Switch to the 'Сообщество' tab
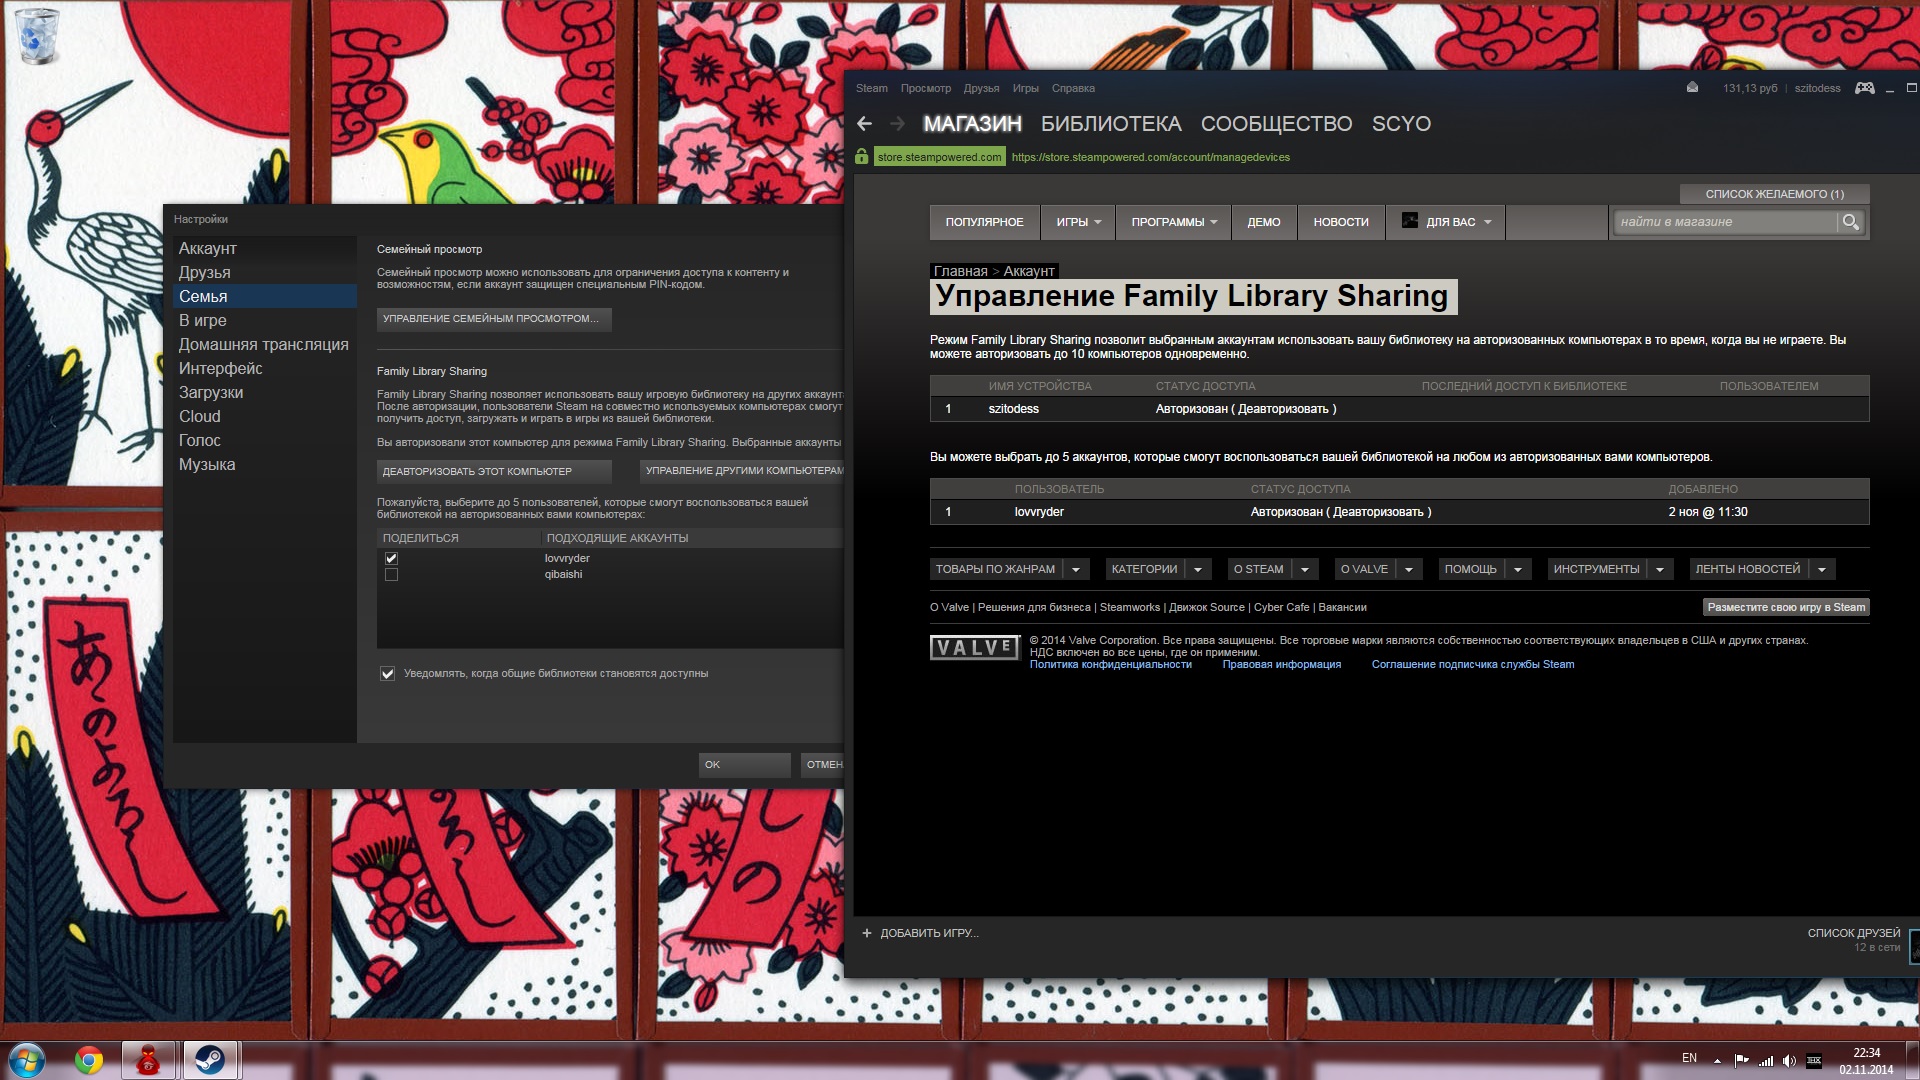Screen dimensions: 1920x1080 [1276, 124]
